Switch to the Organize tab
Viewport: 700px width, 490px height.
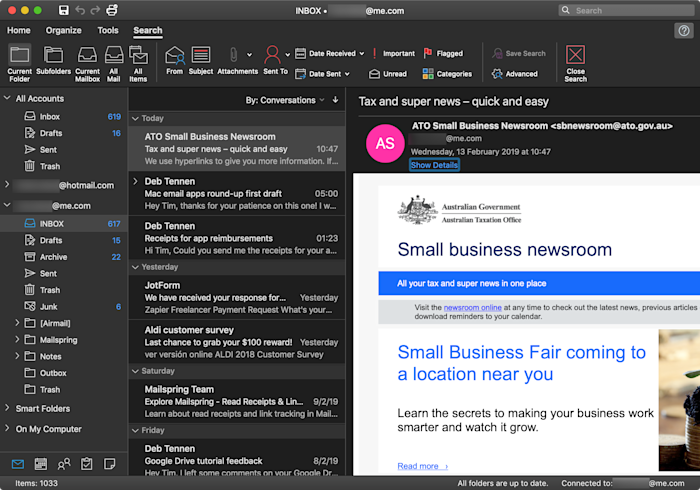click(63, 30)
